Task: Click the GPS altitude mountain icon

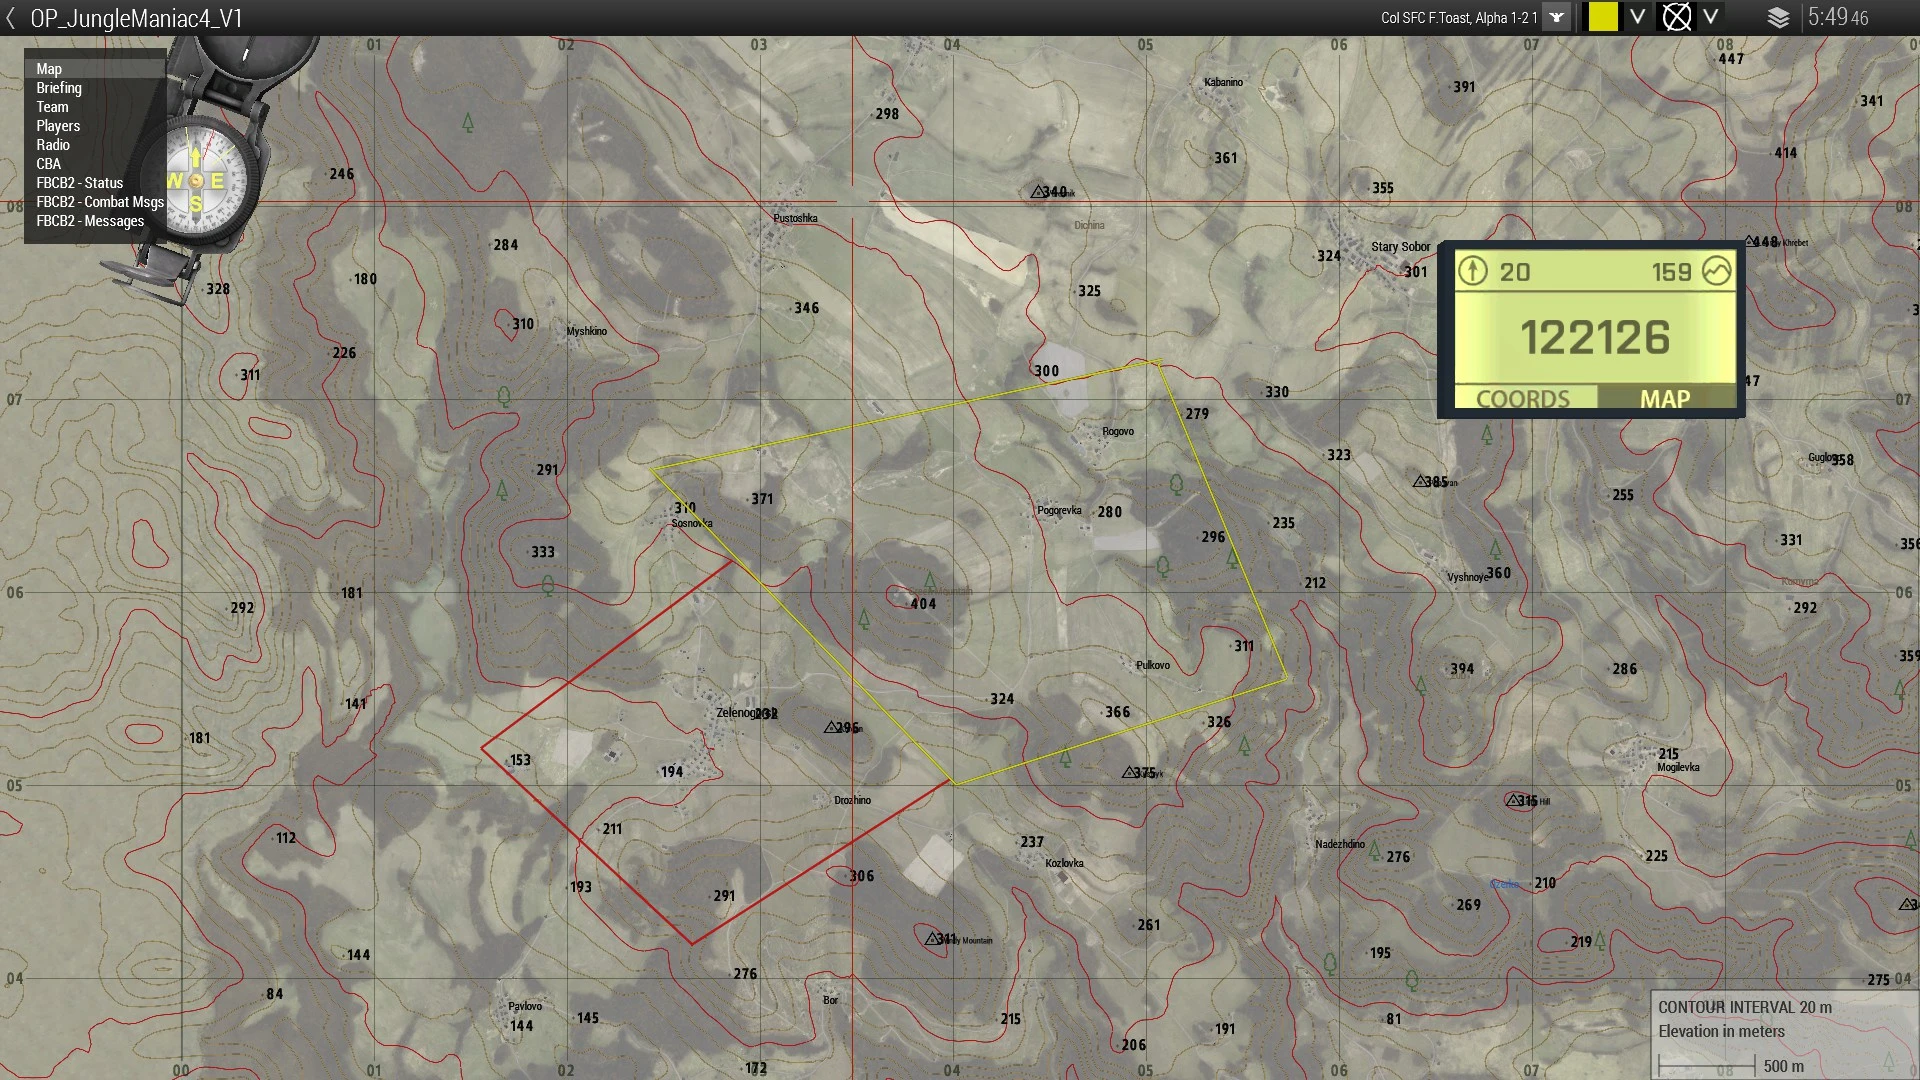Action: (x=1717, y=271)
